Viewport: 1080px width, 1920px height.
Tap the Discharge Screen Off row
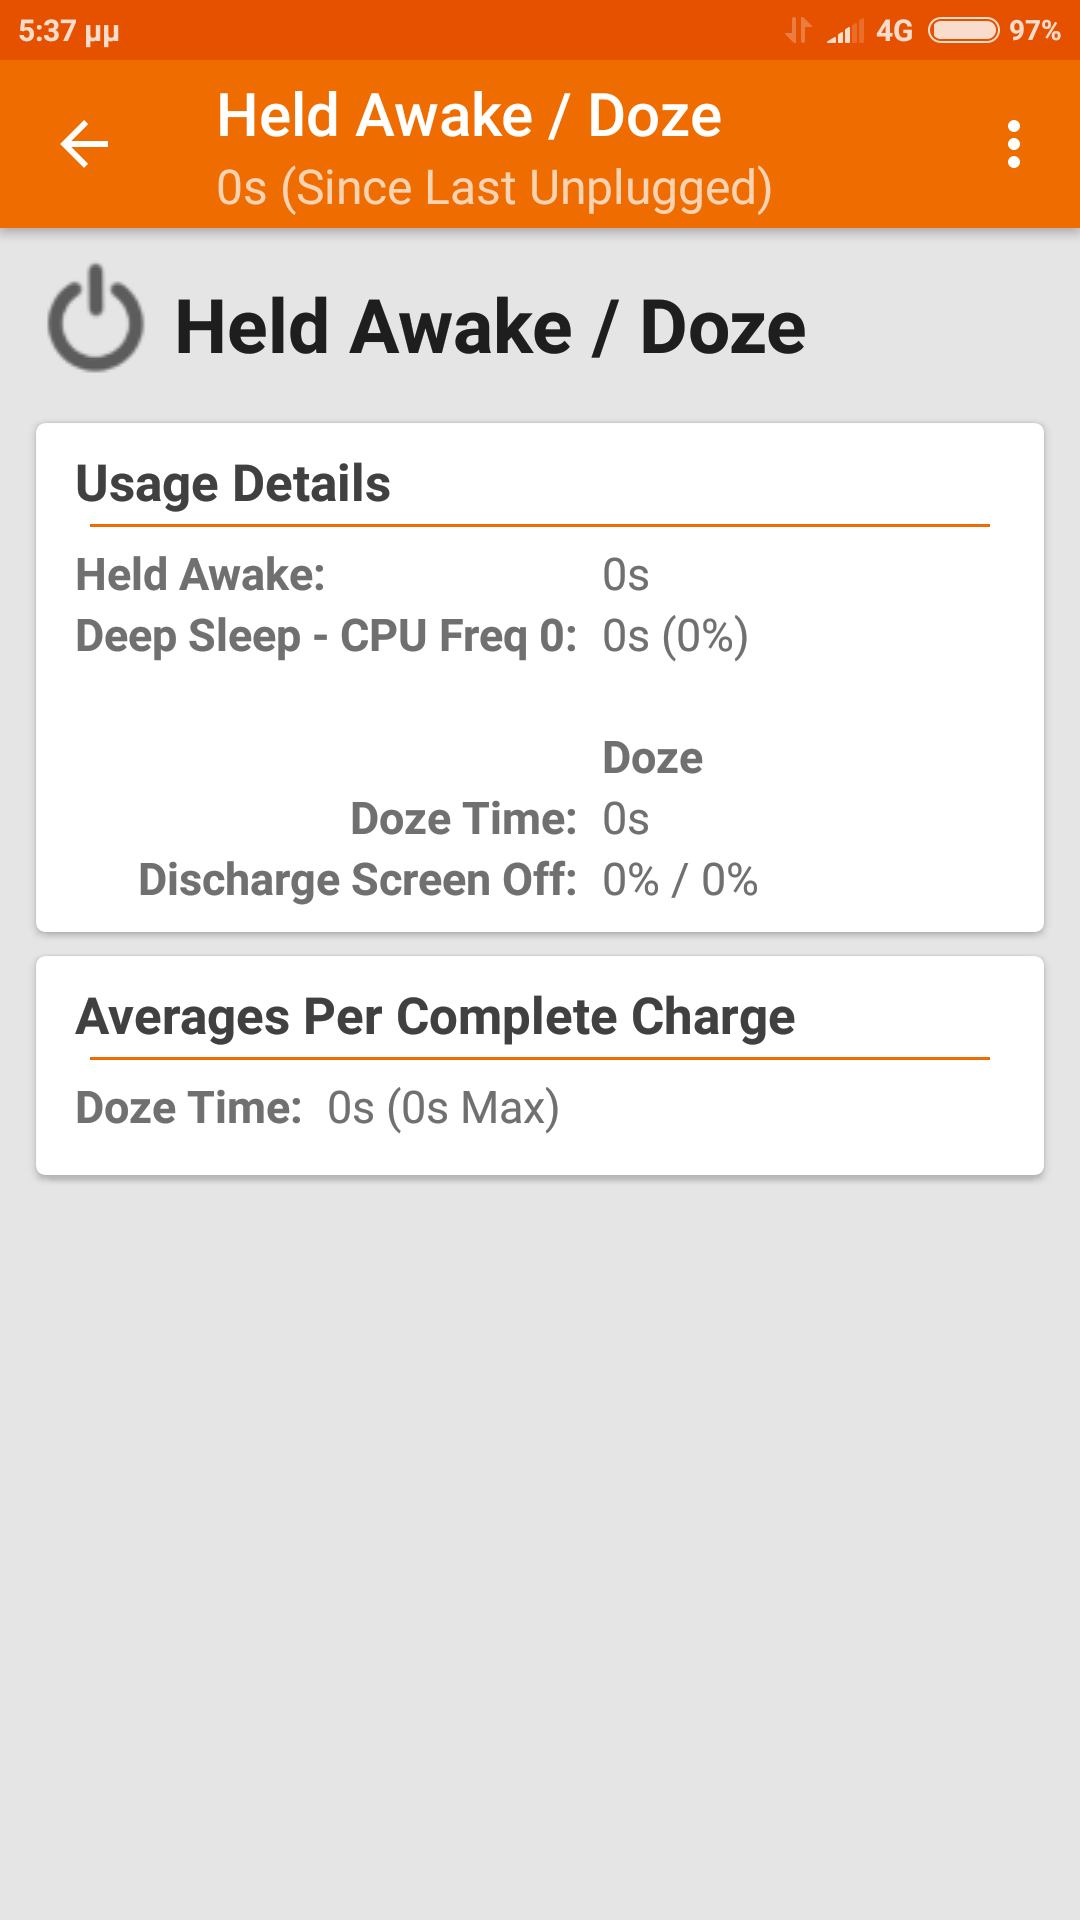click(447, 880)
